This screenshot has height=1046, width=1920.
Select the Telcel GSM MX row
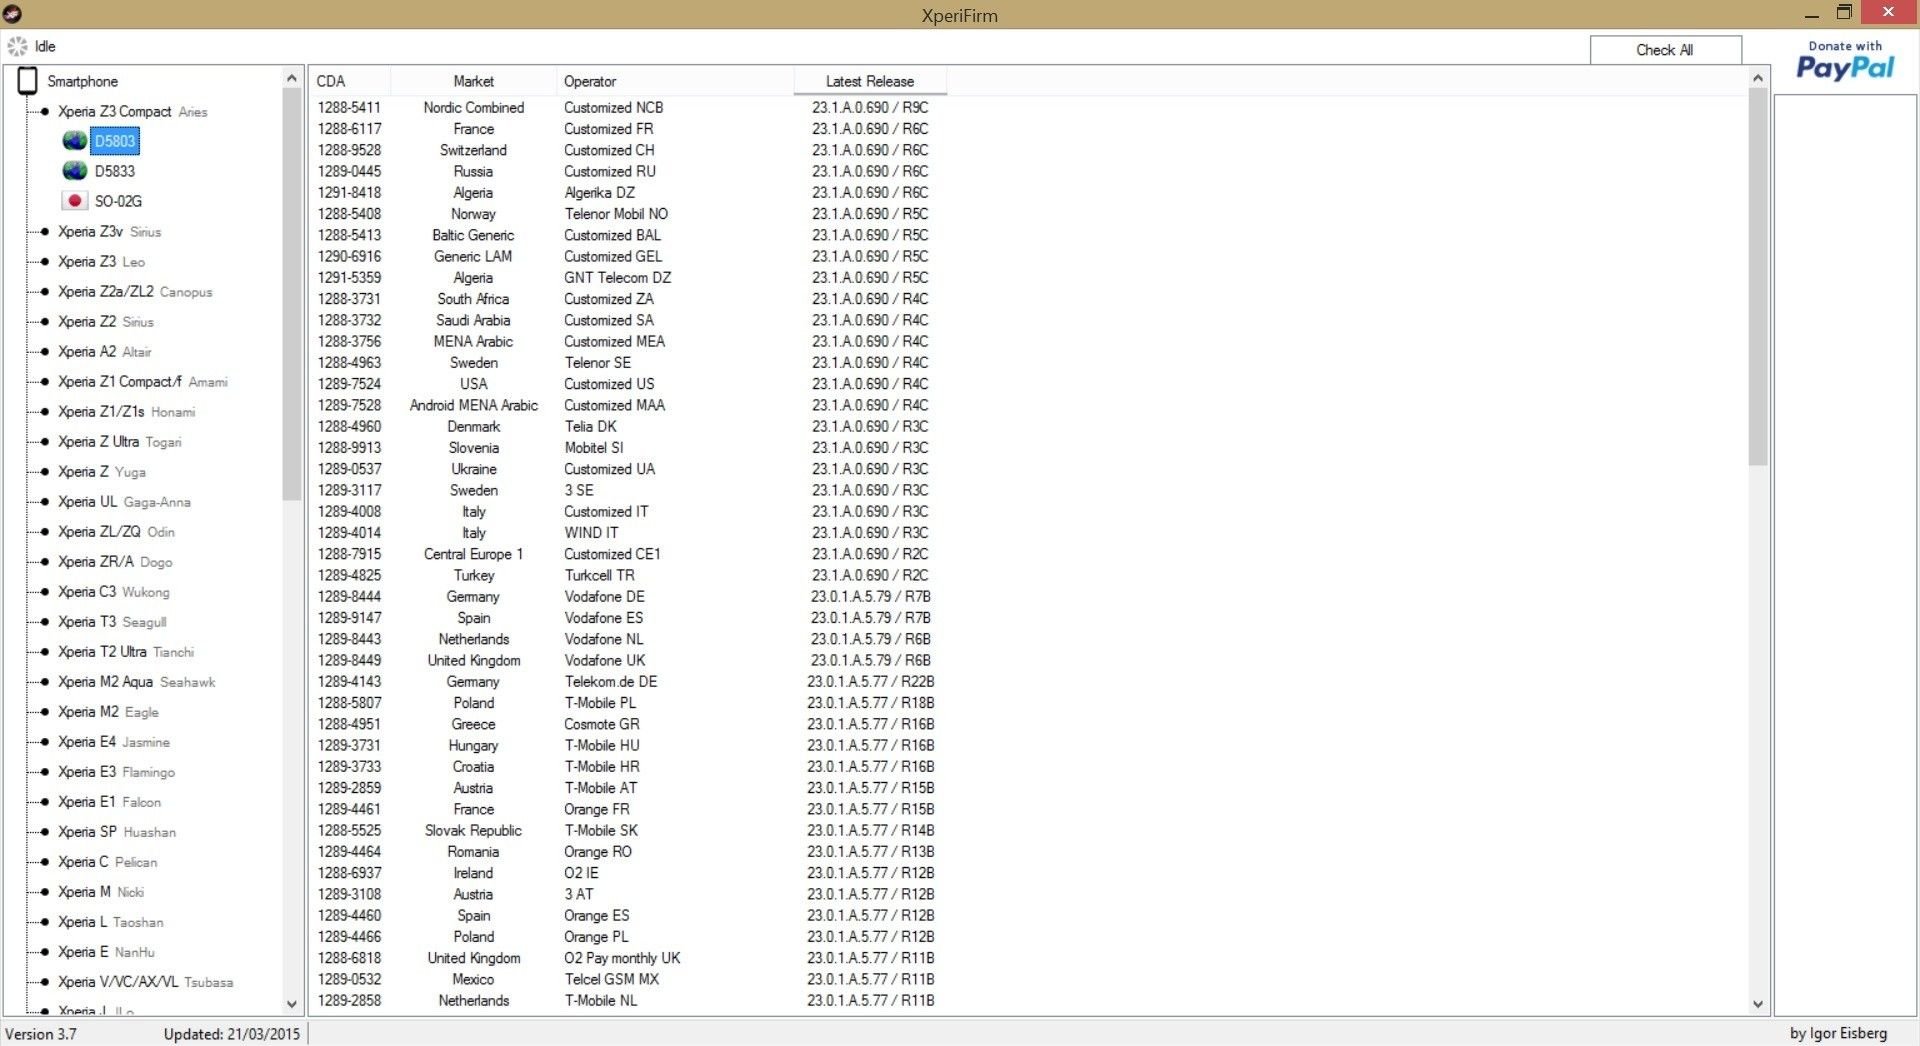pos(628,979)
